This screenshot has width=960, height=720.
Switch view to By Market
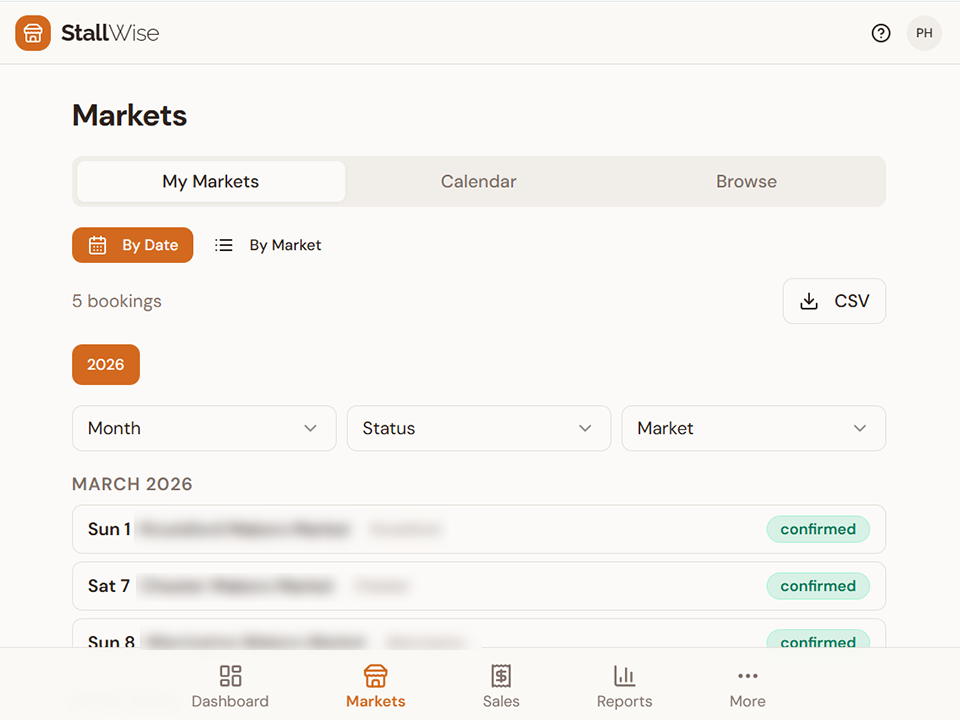point(268,245)
